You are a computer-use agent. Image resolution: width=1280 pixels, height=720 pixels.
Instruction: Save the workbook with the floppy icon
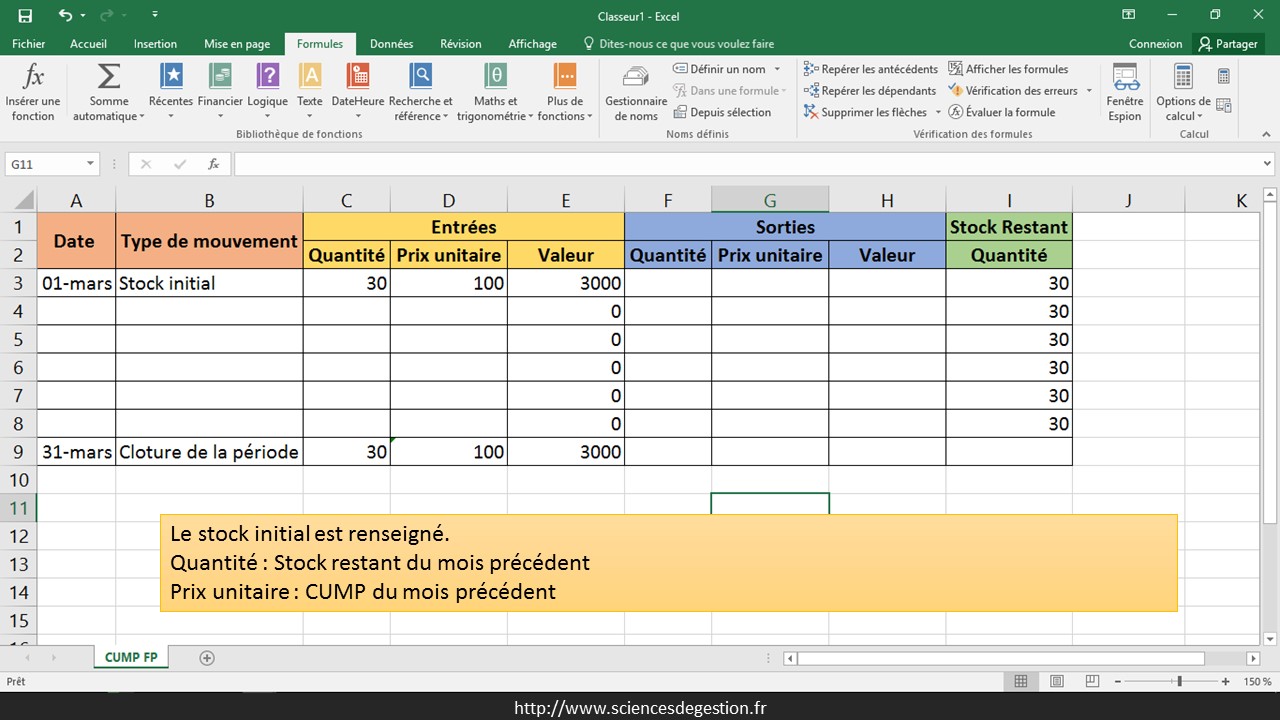pos(25,15)
